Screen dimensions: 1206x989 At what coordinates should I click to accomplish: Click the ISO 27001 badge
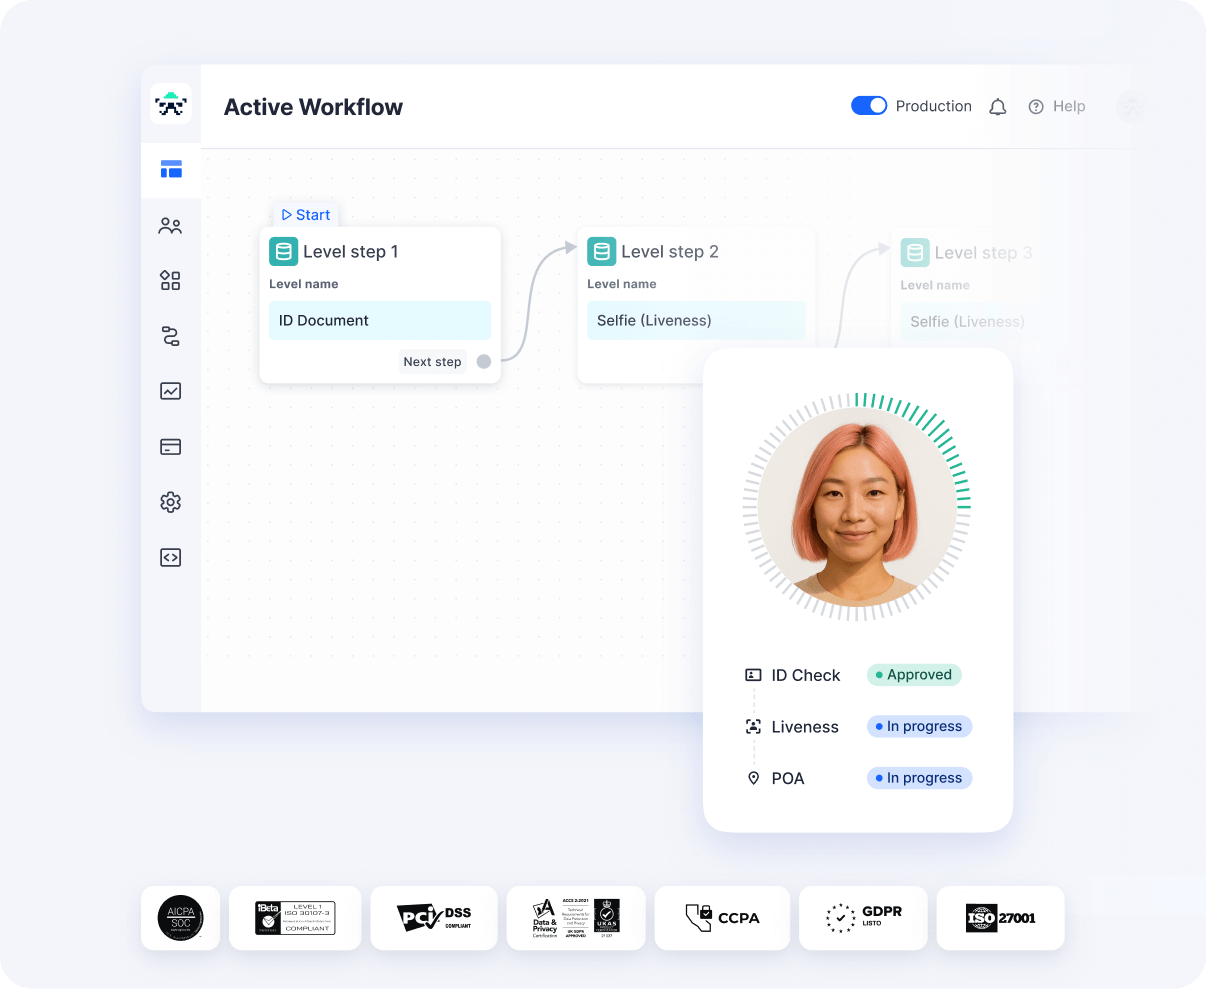(1001, 918)
